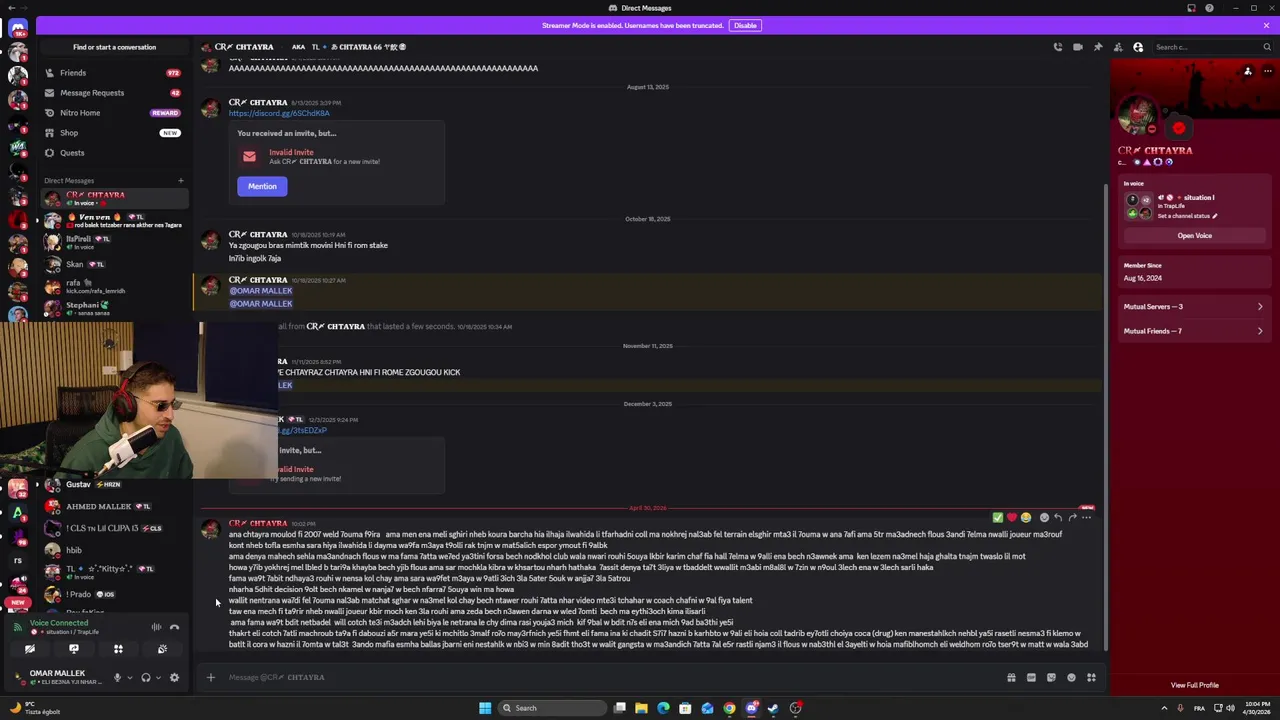1280x720 pixels.
Task: Click the Mention button on the invalid invite
Action: coord(262,186)
